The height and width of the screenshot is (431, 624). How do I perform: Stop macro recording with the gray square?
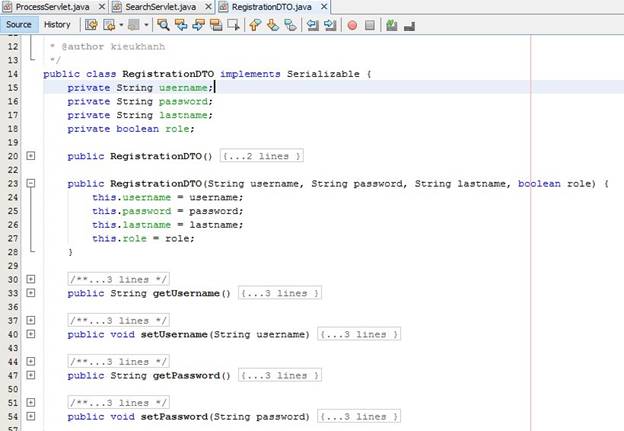pyautogui.click(x=370, y=25)
